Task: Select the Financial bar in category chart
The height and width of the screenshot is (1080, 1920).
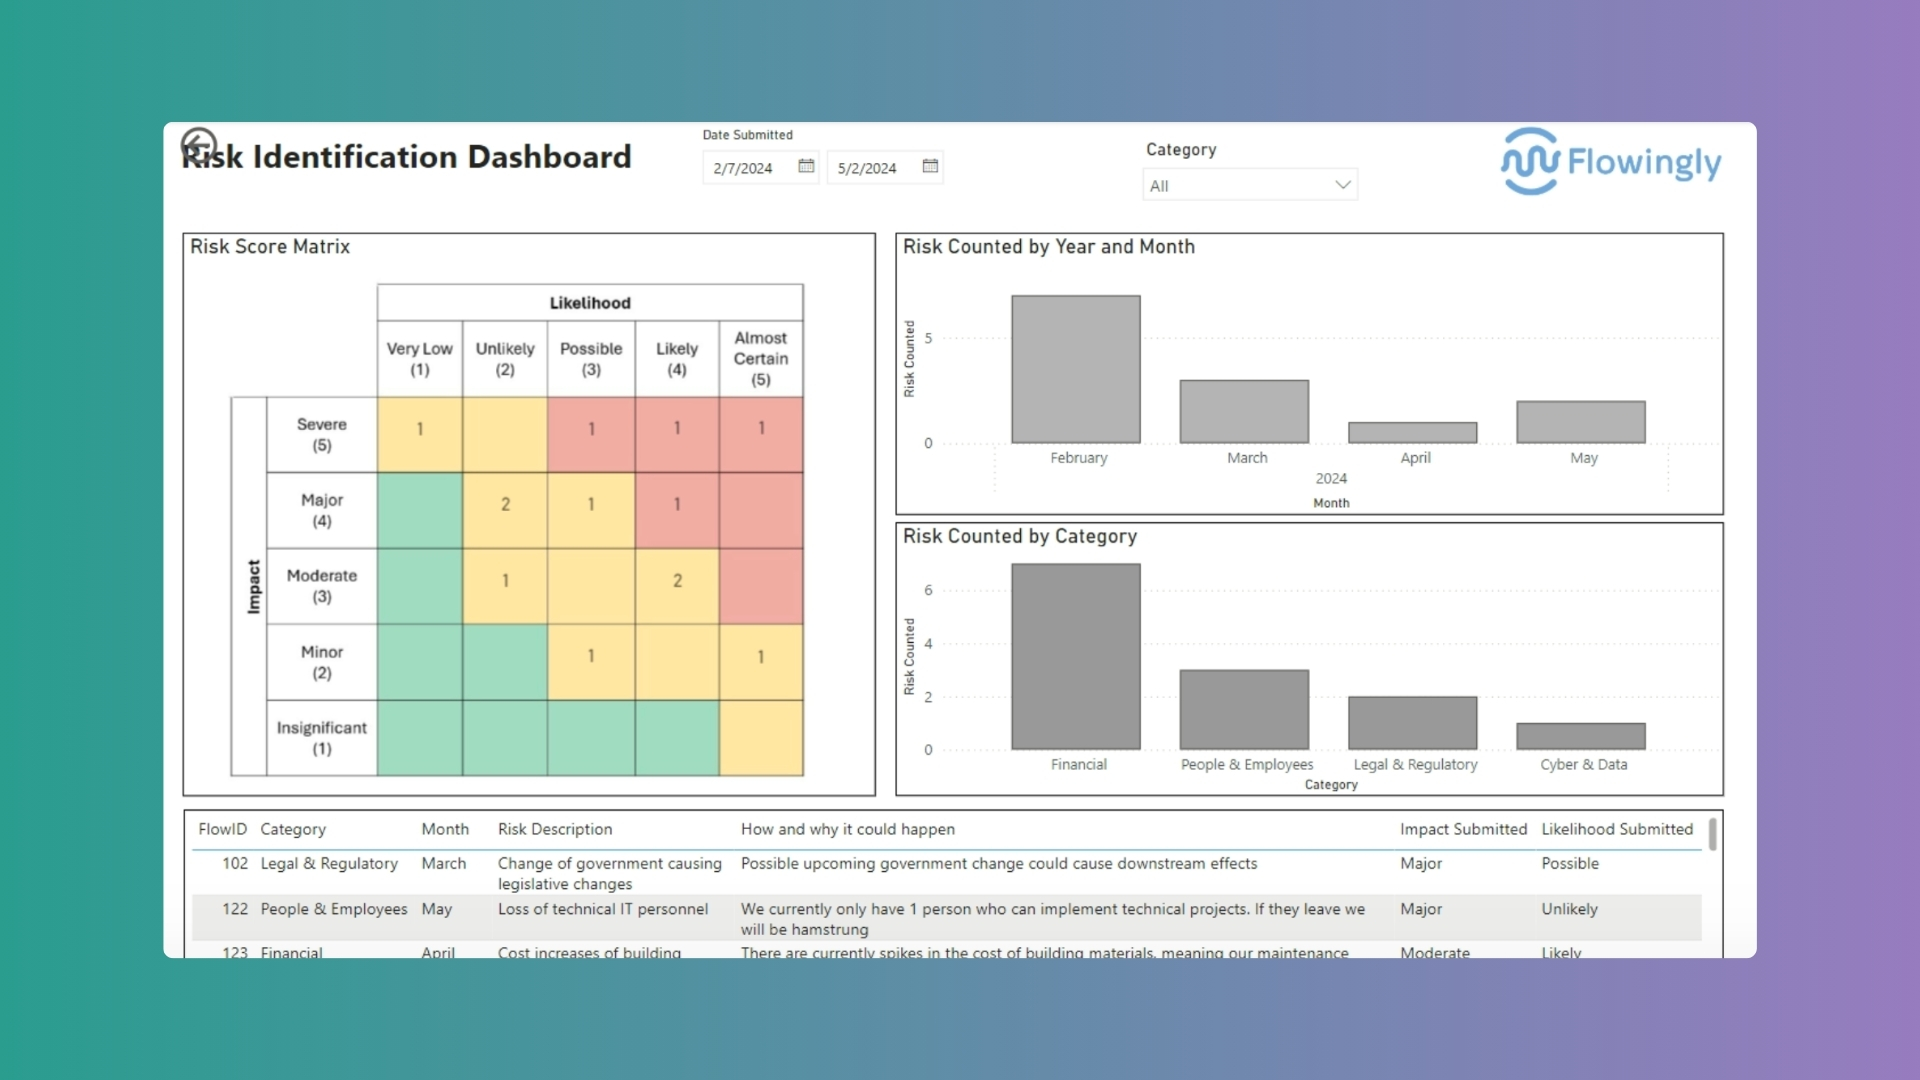Action: (1077, 655)
